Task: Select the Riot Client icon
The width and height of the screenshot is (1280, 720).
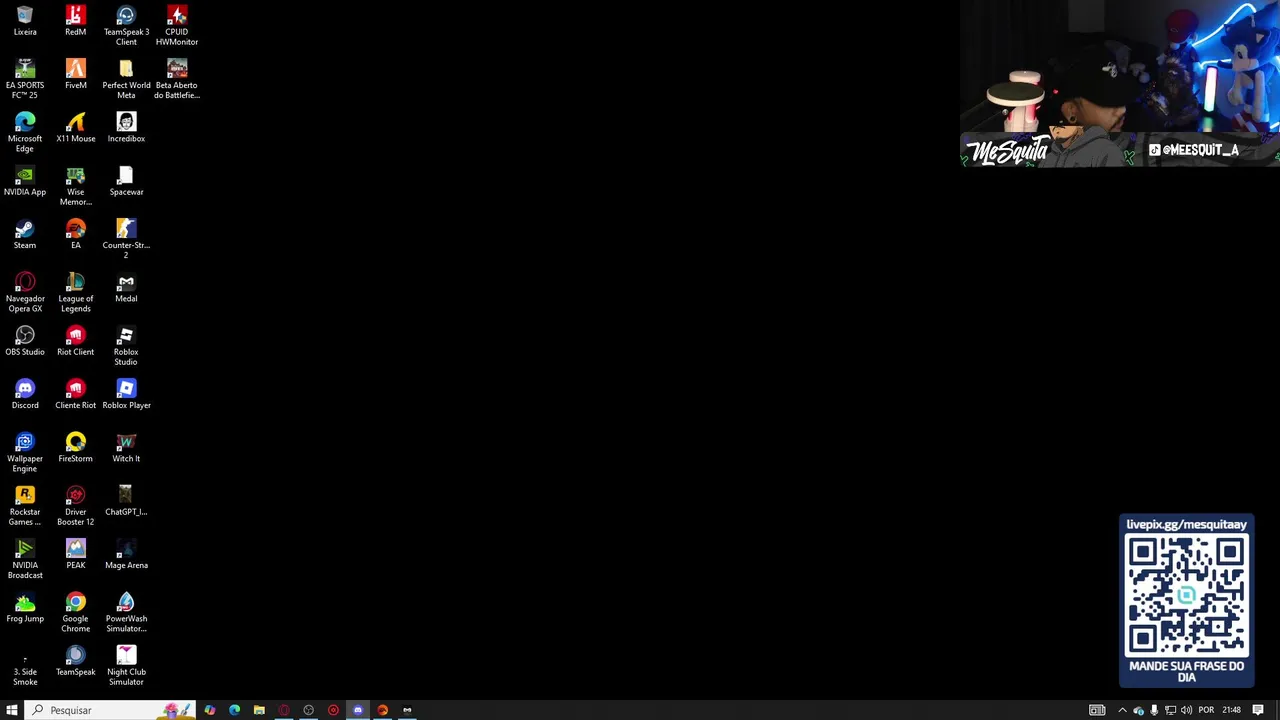Action: coord(75,340)
